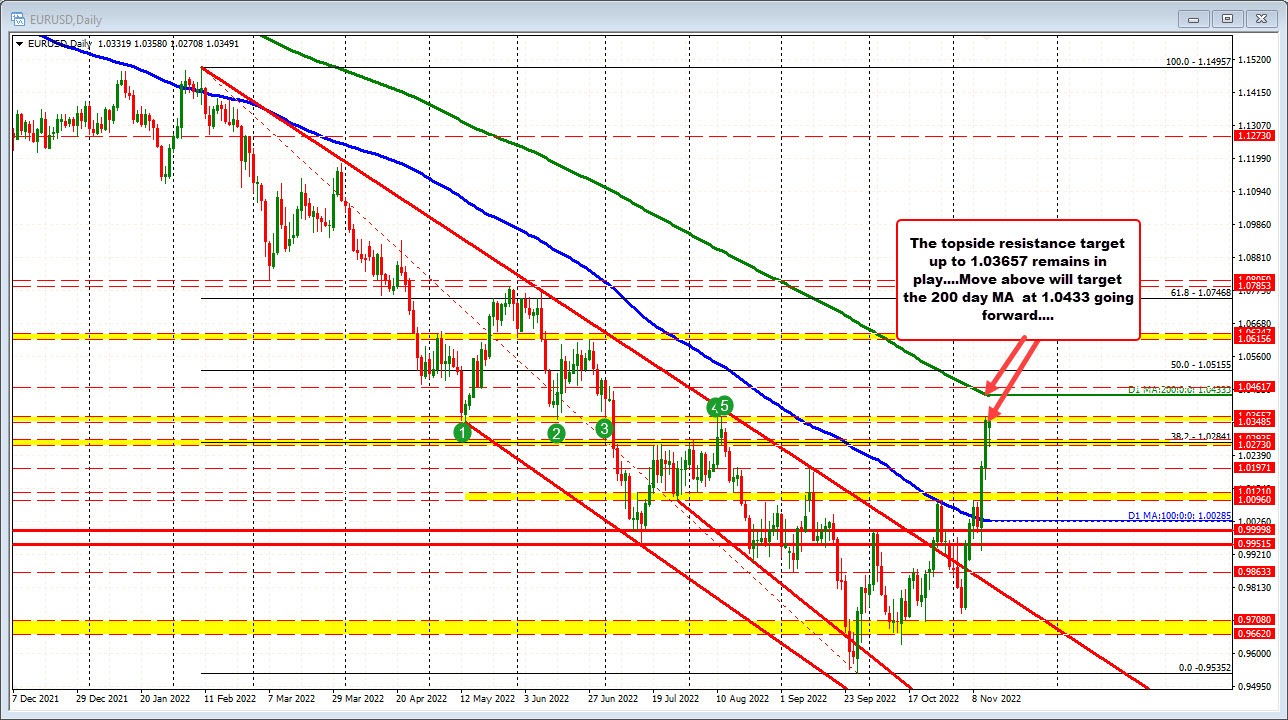
Task: Click the '7 Dec 2021' date on time axis
Action: tap(36, 698)
